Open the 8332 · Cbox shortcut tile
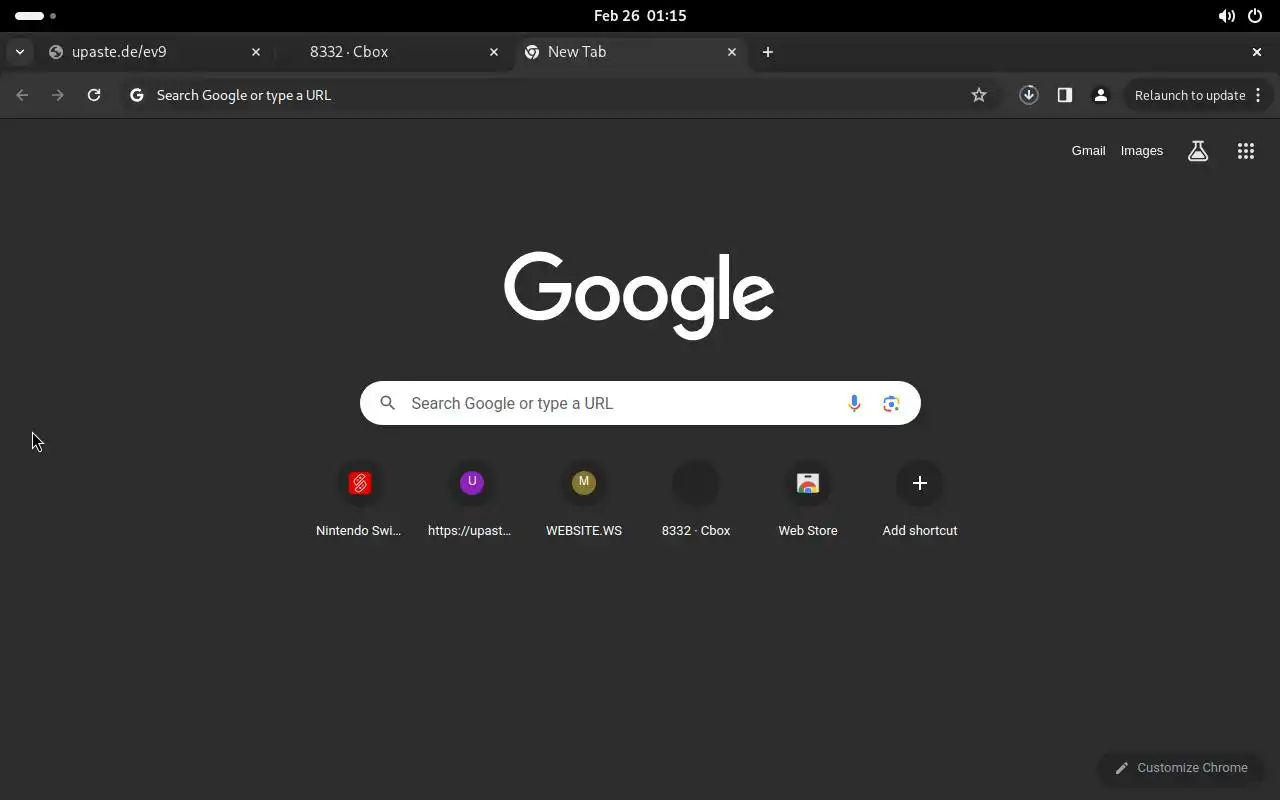The image size is (1280, 800). [696, 500]
